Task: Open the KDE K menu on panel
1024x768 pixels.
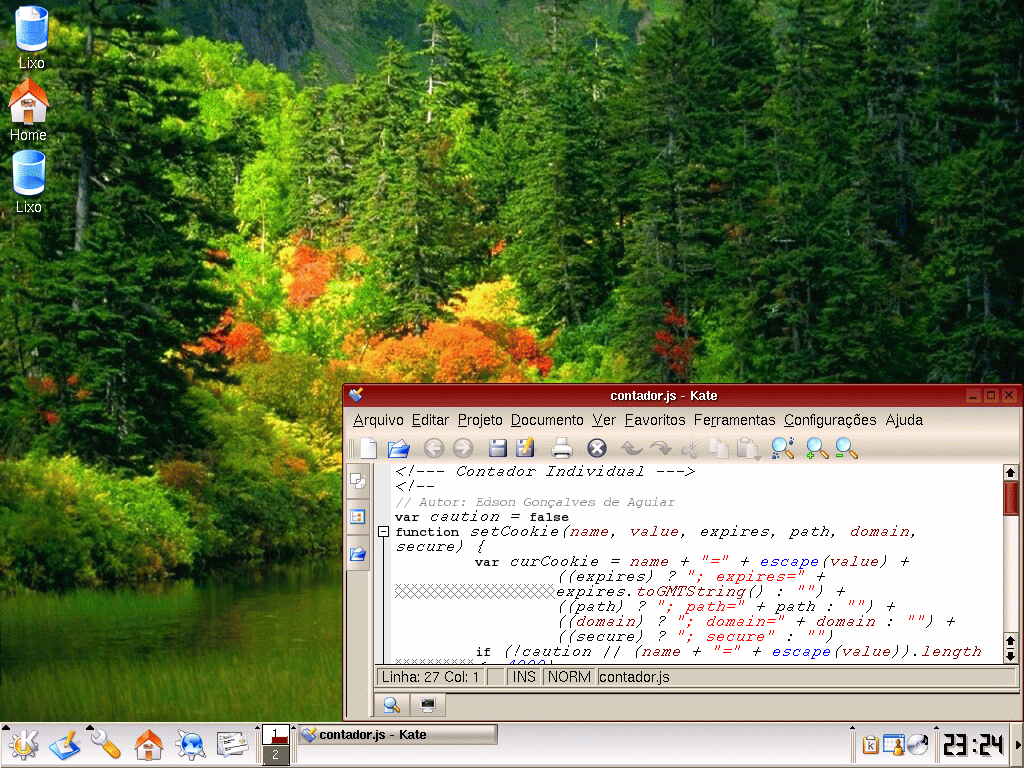Action: pos(23,745)
